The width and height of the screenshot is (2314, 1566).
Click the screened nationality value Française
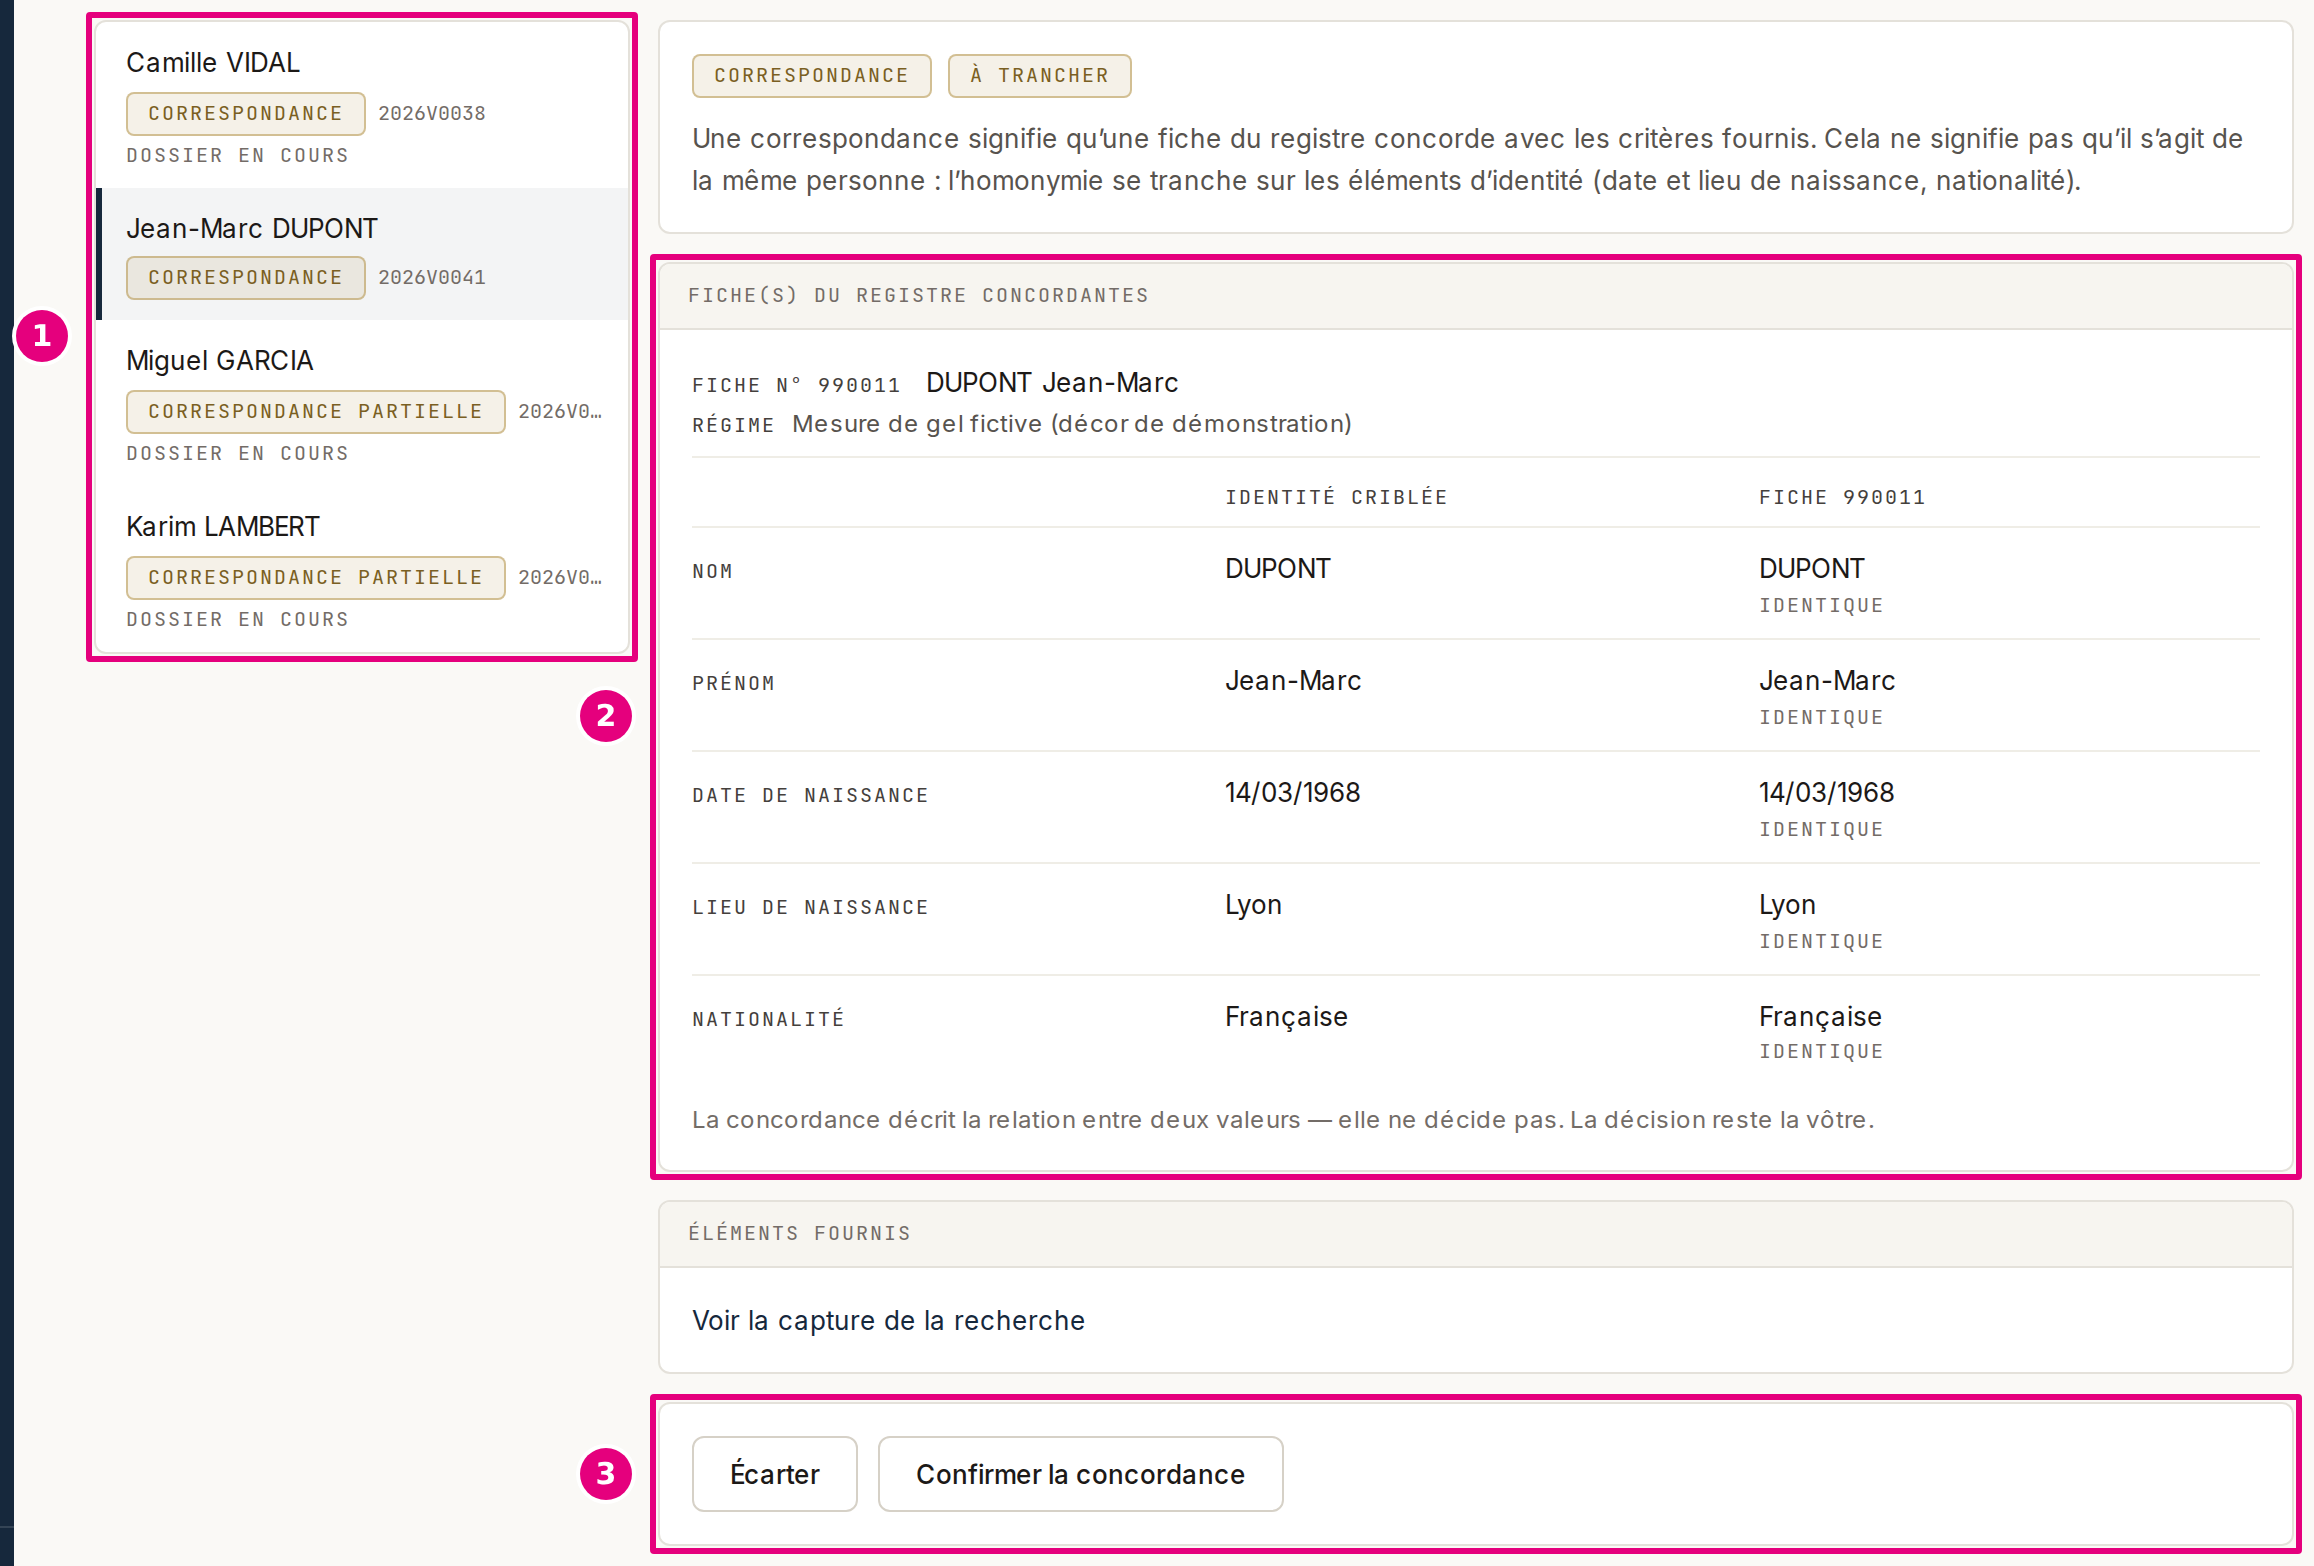point(1286,1017)
